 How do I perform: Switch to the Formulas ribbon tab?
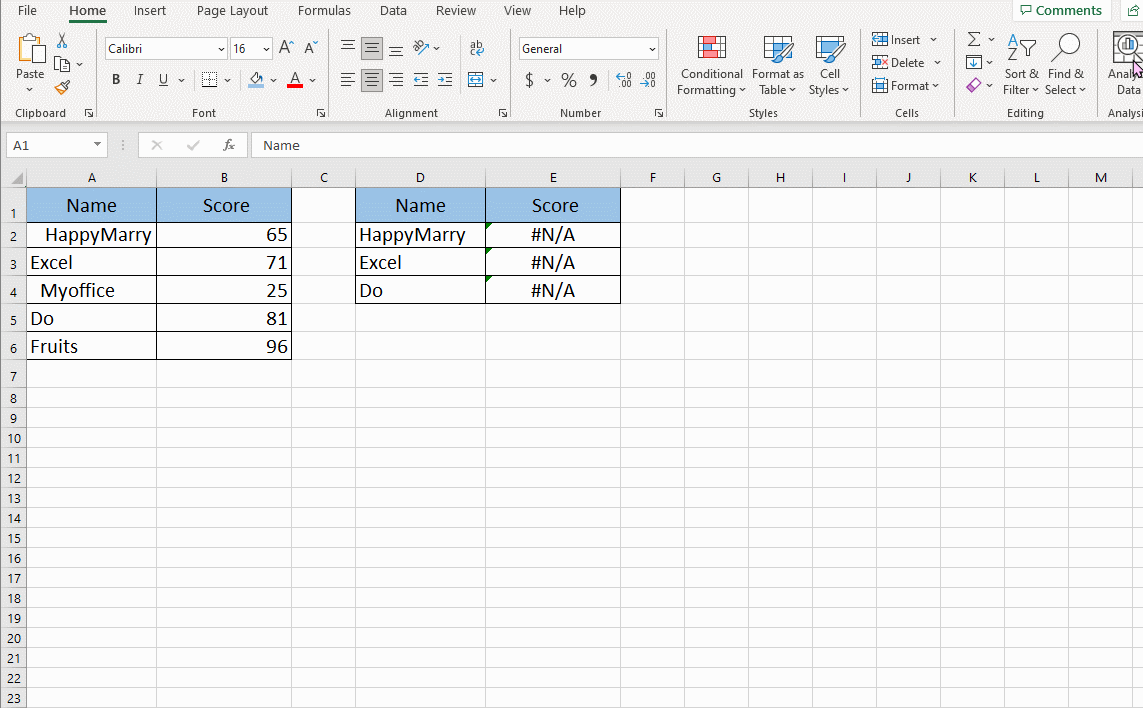[x=324, y=11]
